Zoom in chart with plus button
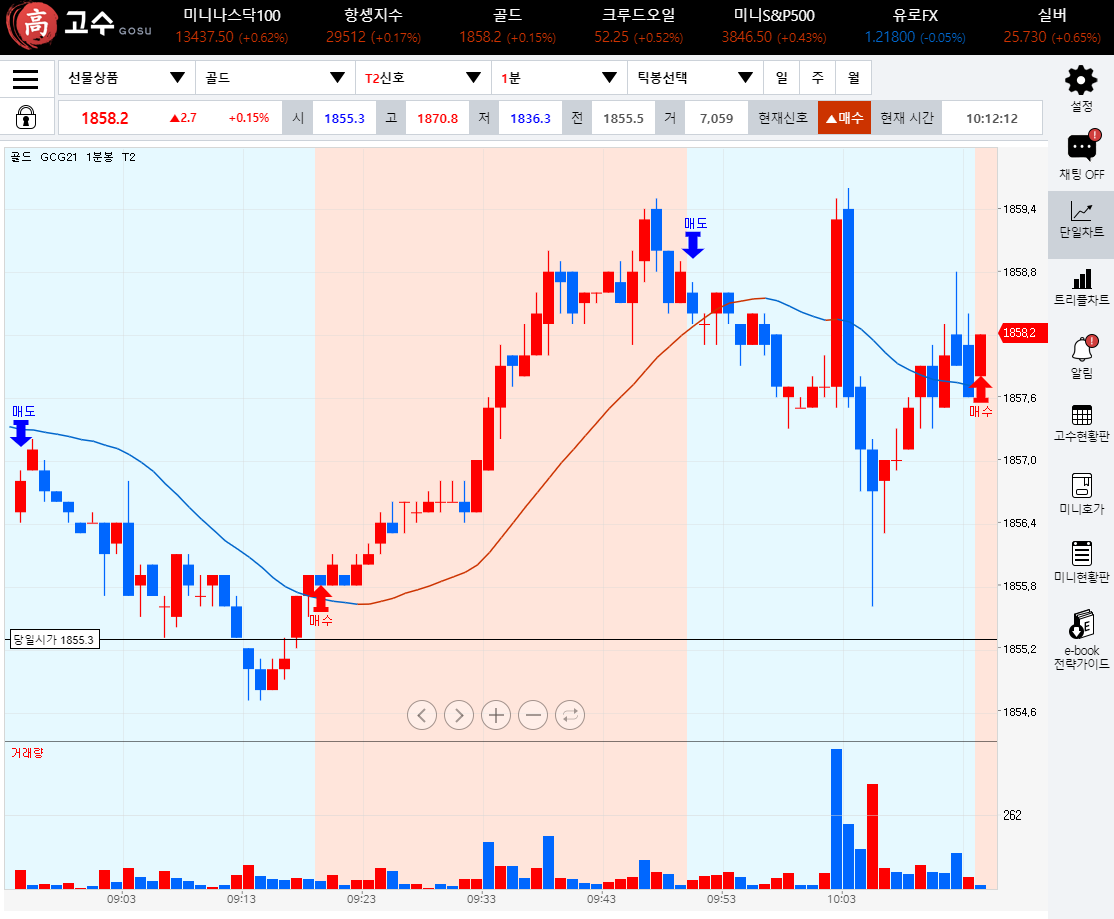The image size is (1114, 919). [496, 715]
